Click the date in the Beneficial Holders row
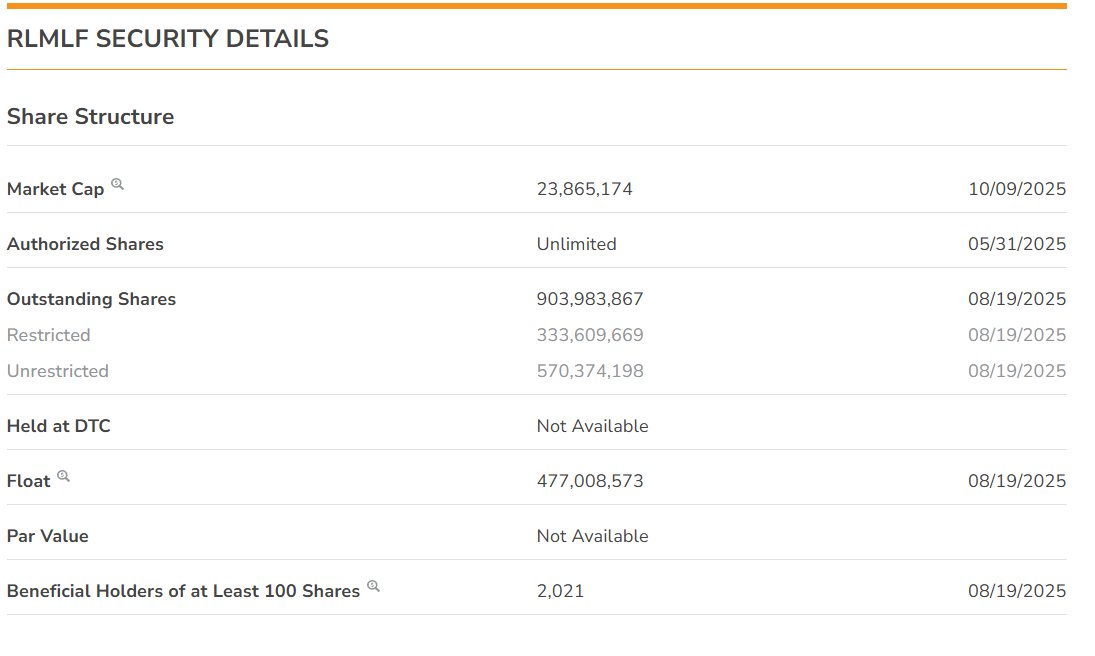This screenshot has width=1095, height=656. [1017, 591]
